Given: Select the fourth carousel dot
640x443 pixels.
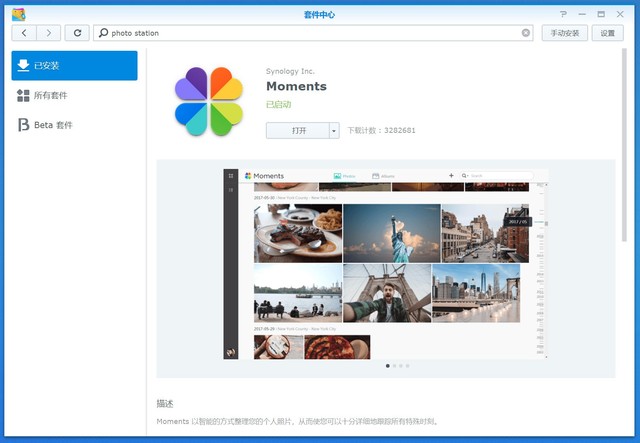Looking at the screenshot, I should (x=407, y=366).
